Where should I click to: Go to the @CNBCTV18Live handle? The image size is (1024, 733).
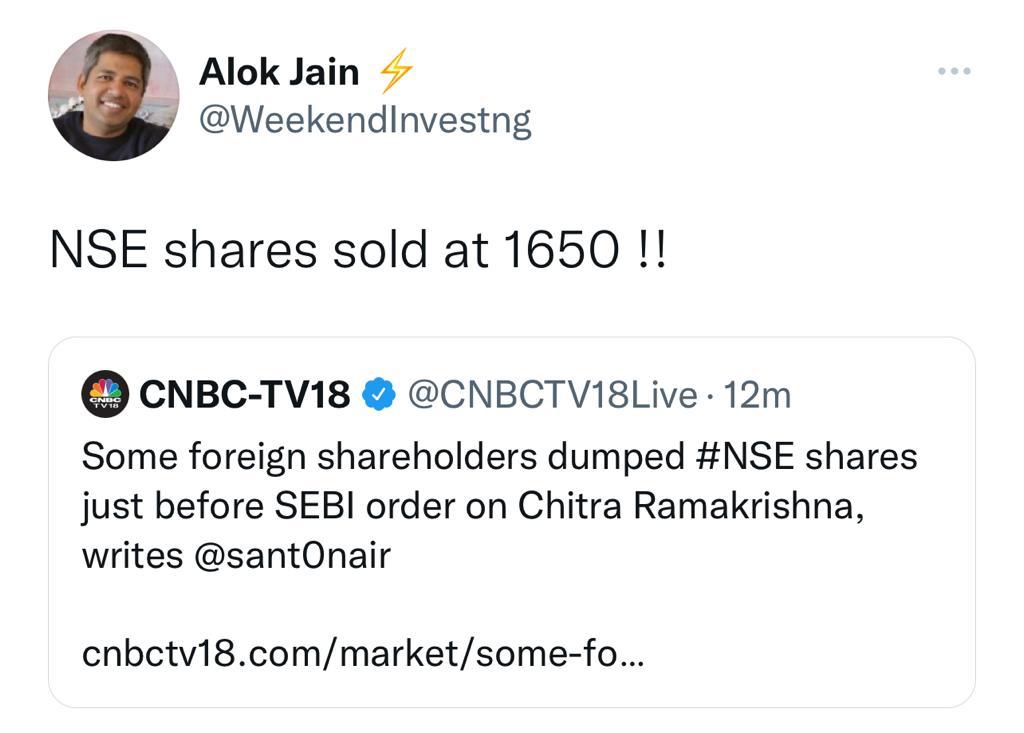click(553, 396)
